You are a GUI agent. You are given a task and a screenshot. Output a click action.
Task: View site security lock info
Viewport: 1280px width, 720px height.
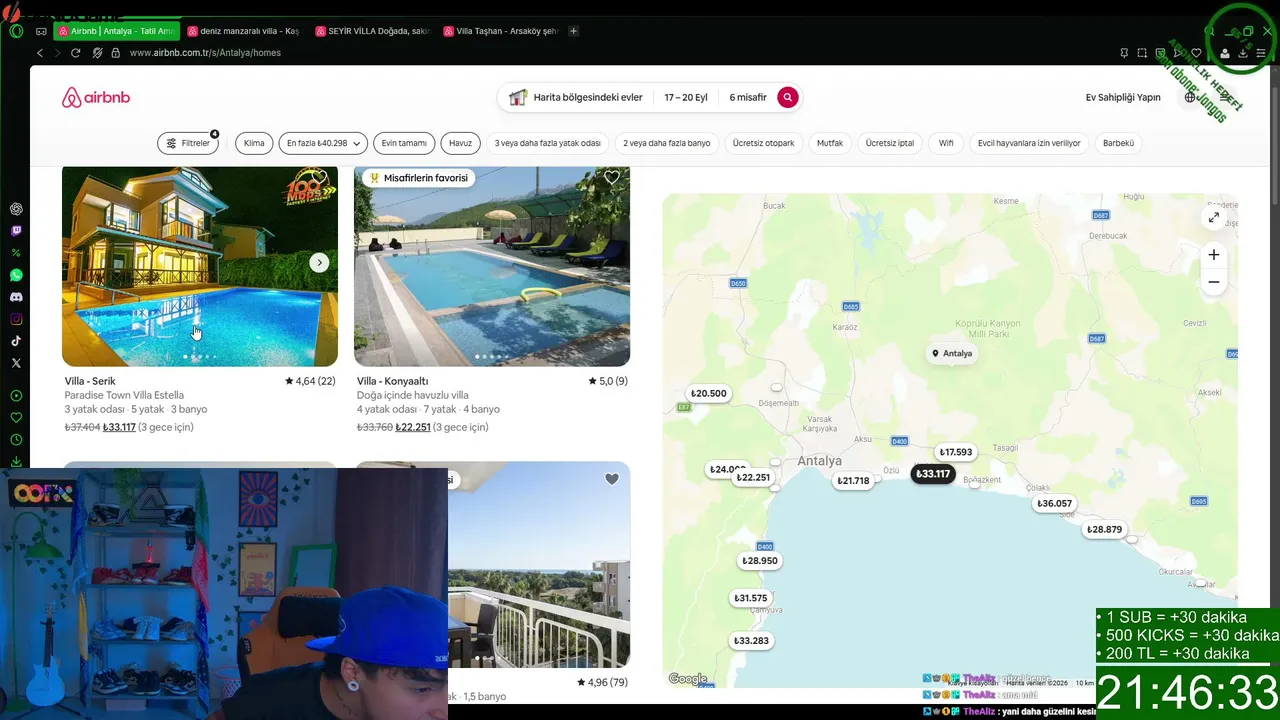point(116,53)
